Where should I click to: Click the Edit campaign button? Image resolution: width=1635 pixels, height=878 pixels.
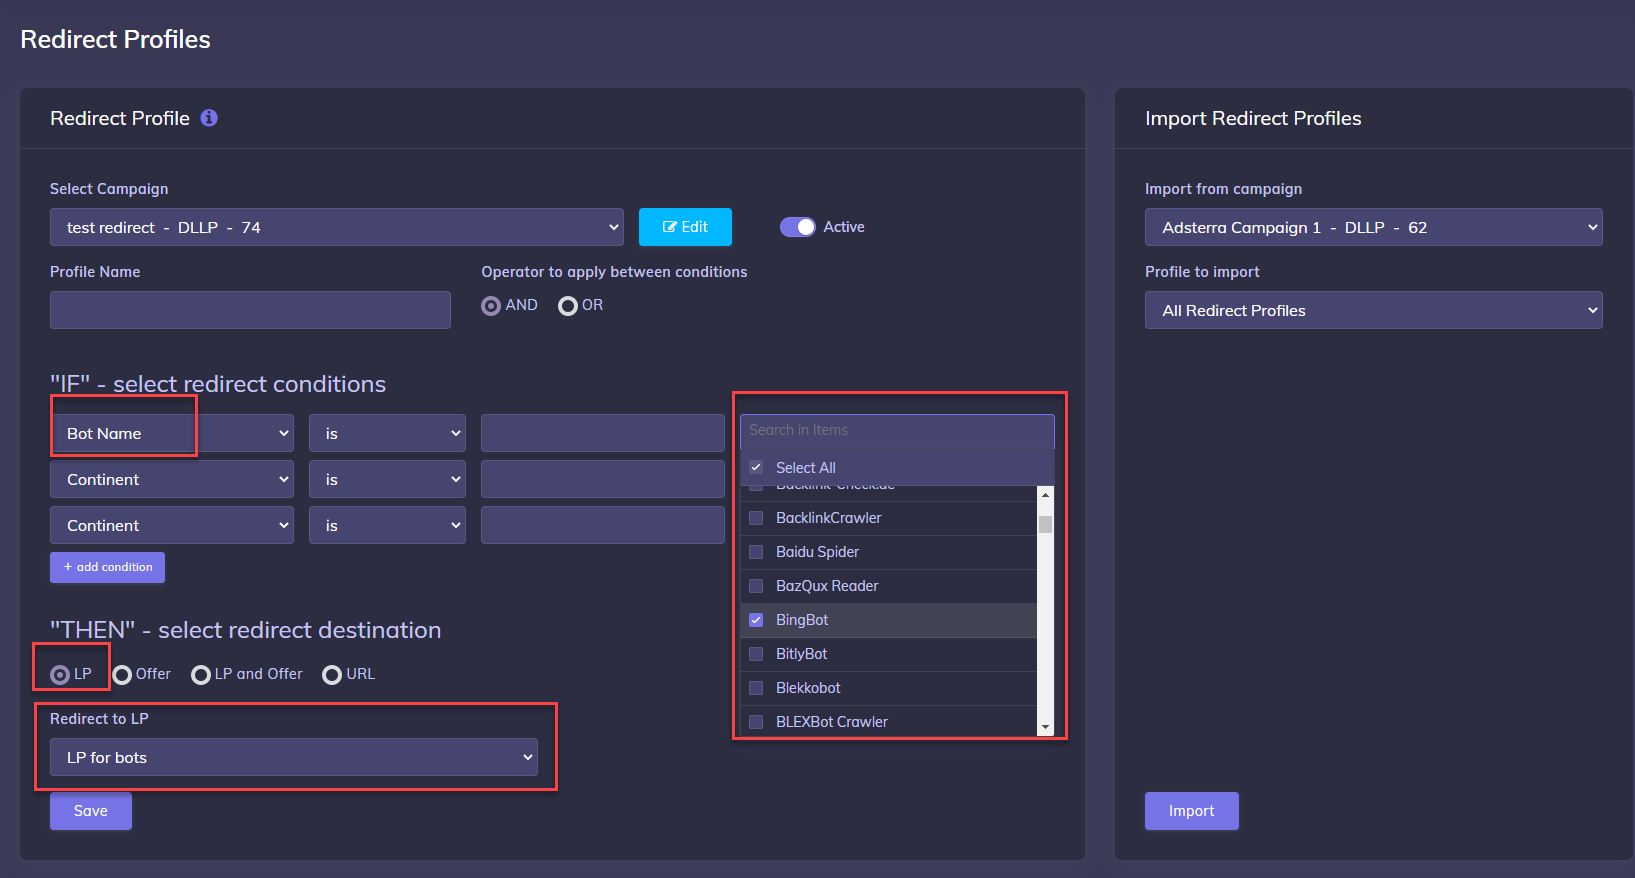(685, 227)
